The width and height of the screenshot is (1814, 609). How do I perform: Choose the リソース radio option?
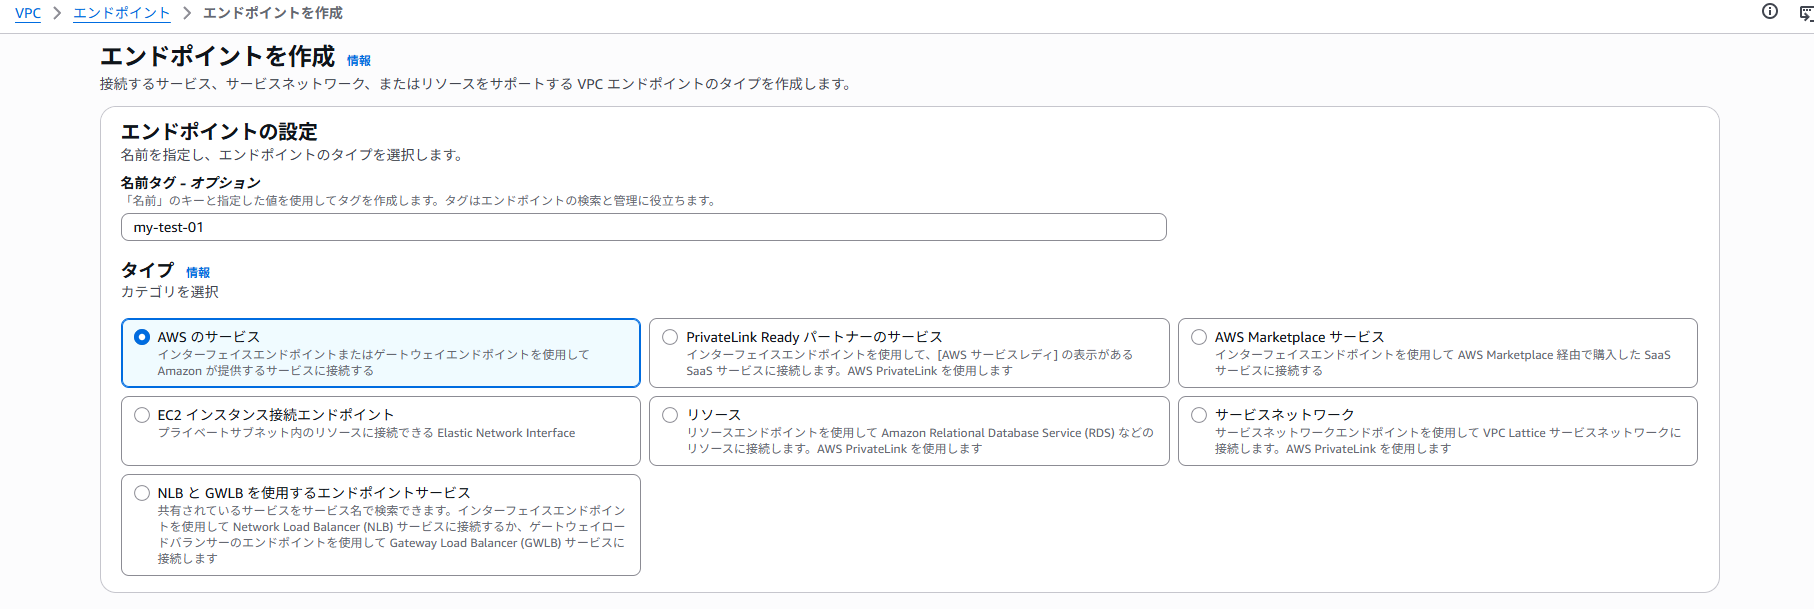click(x=670, y=415)
